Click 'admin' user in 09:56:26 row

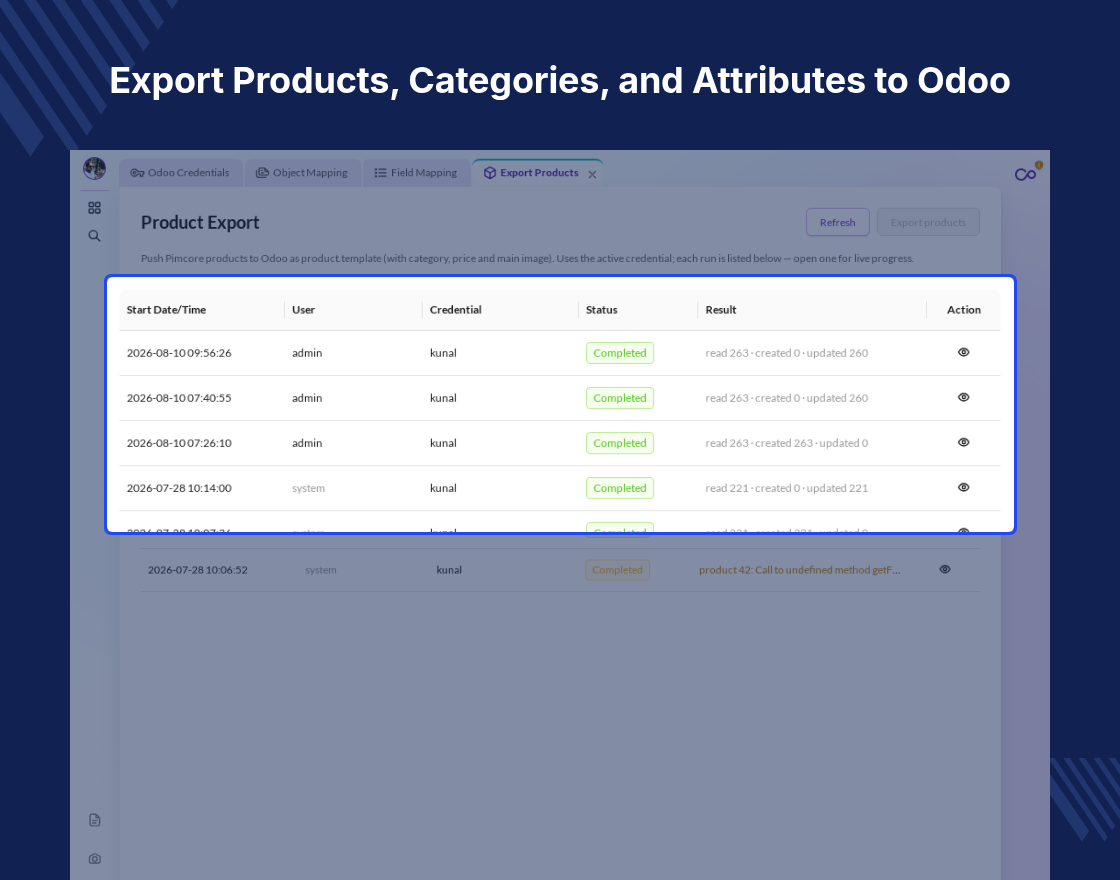click(307, 353)
